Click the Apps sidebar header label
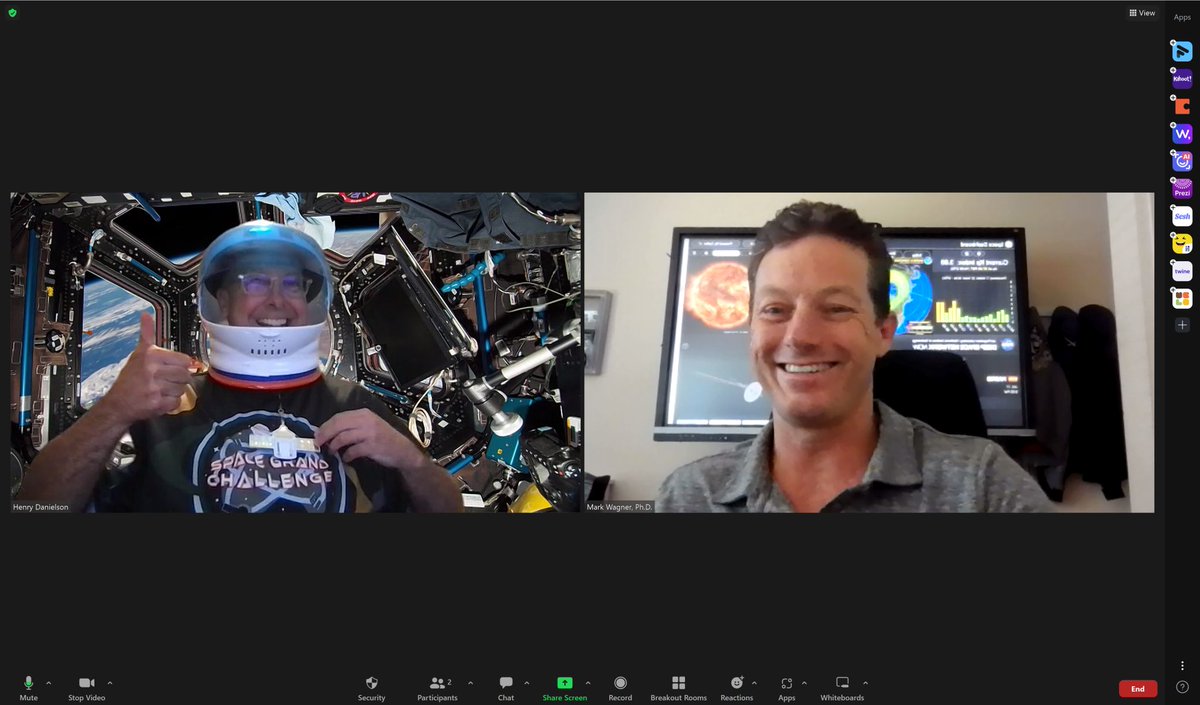The height and width of the screenshot is (705, 1200). click(1182, 17)
